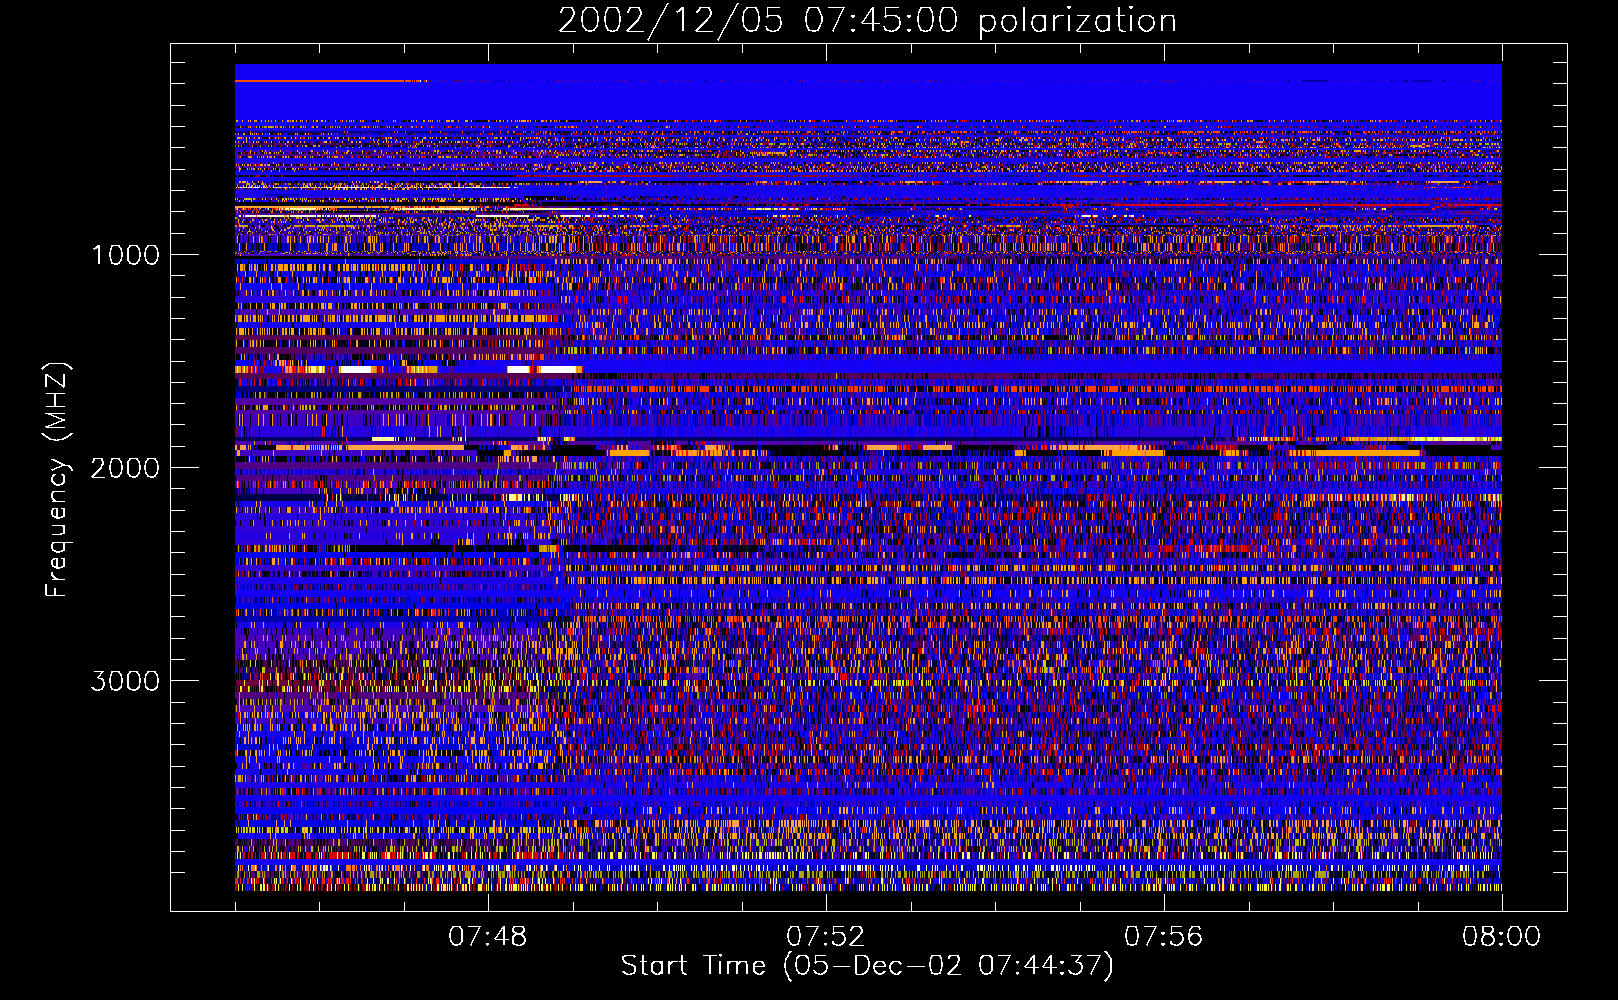This screenshot has width=1618, height=1000.
Task: Click the 07:52 time tick label
Action: click(825, 937)
